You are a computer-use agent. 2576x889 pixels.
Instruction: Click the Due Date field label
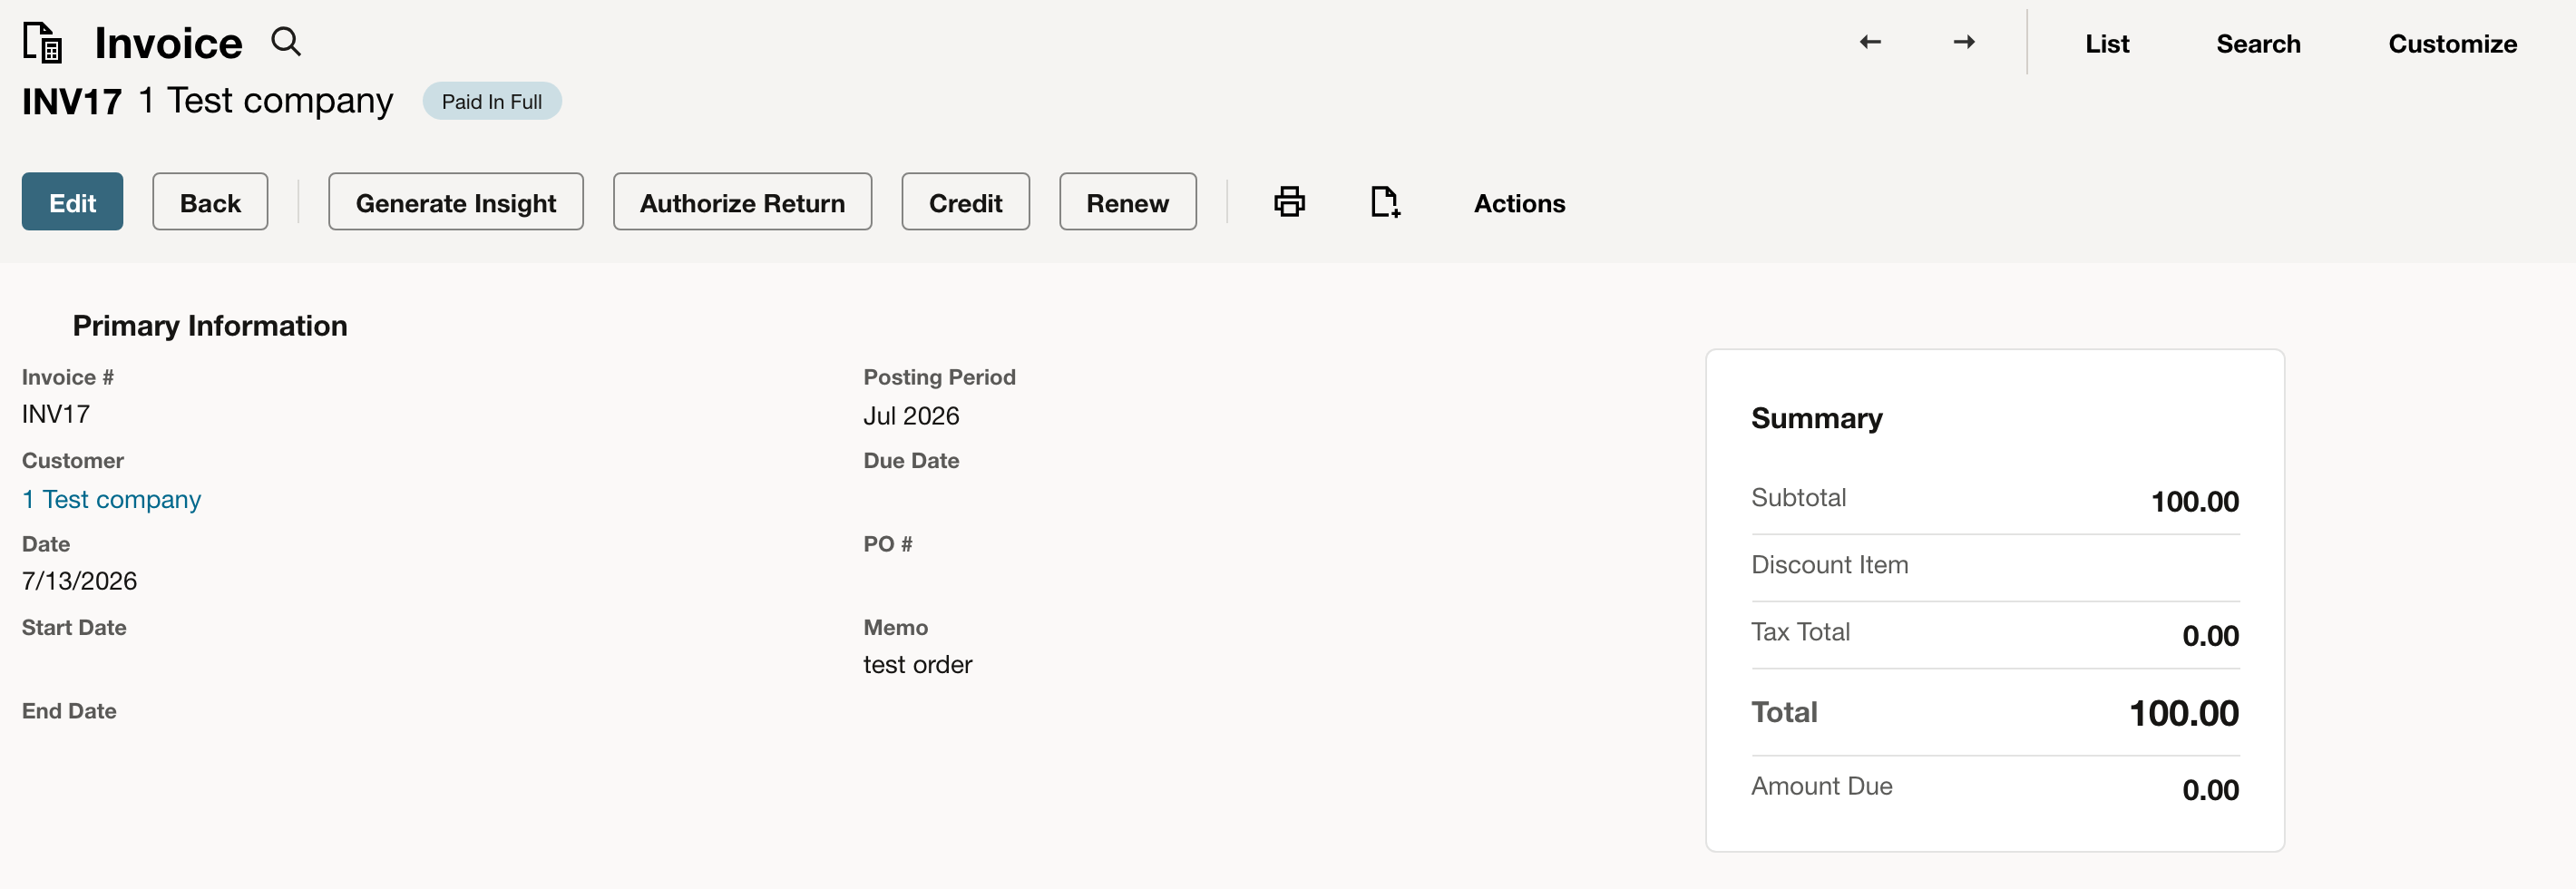pos(911,461)
